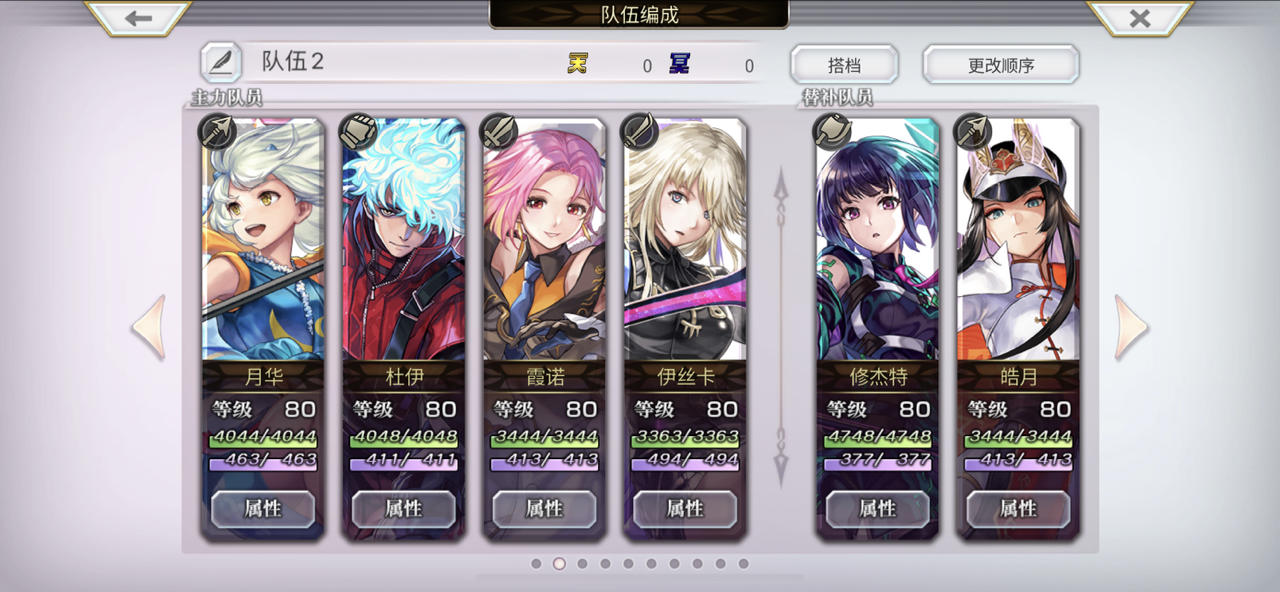Go back with the top-left arrow button
Image resolution: width=1280 pixels, height=592 pixels.
(138, 18)
